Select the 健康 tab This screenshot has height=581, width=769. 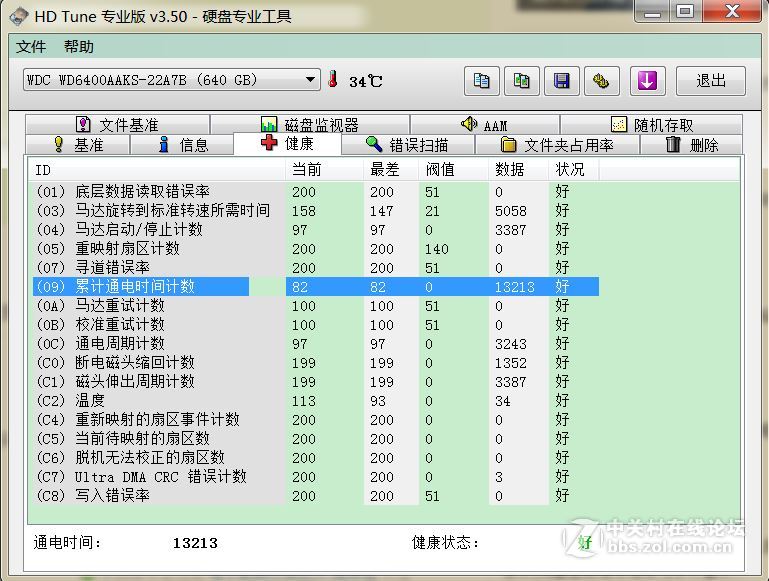click(x=287, y=144)
